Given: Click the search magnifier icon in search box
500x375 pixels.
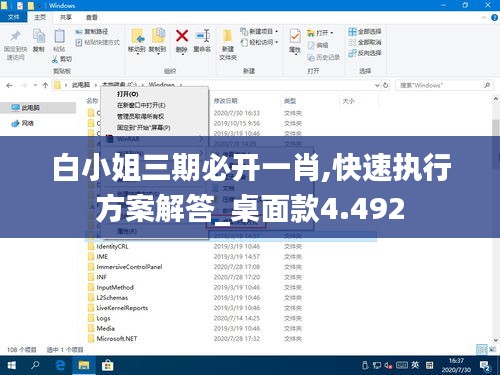Looking at the screenshot, I should 487,85.
